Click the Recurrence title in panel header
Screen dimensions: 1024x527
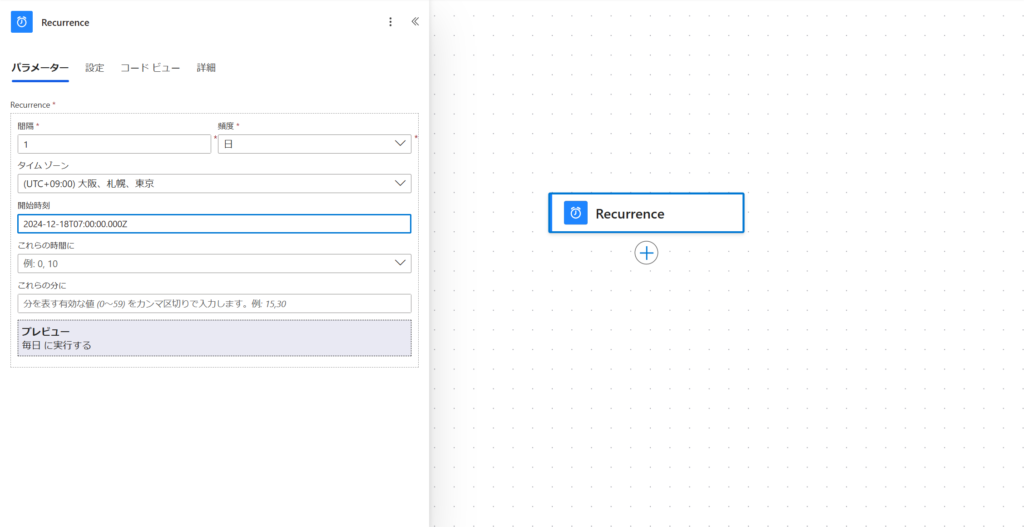tap(65, 22)
